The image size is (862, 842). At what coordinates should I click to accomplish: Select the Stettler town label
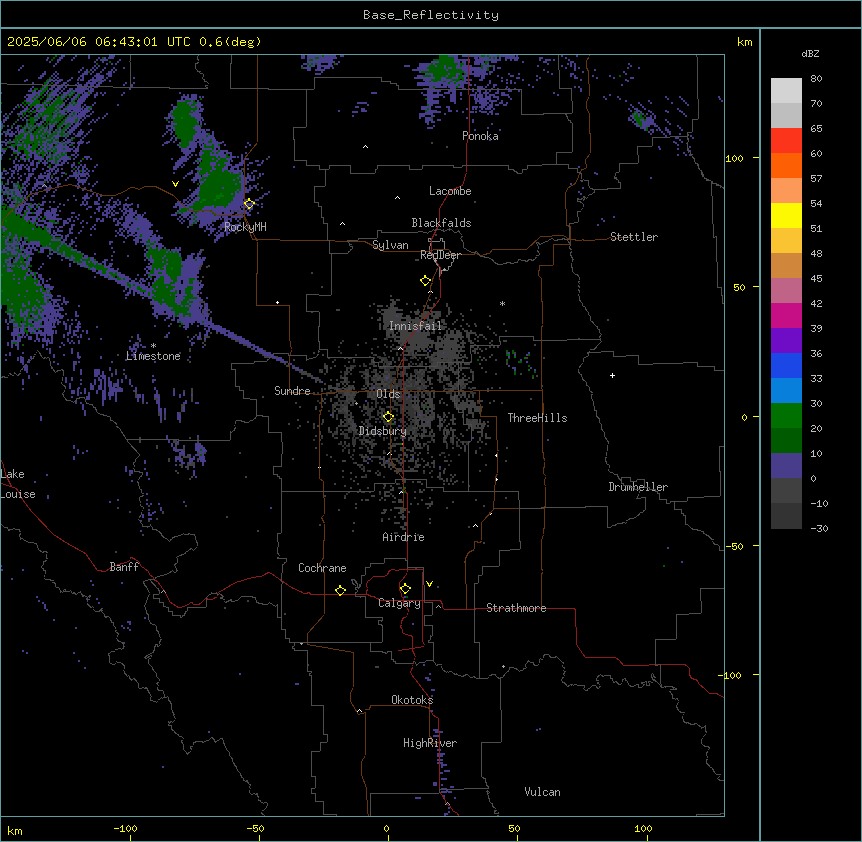click(x=634, y=237)
